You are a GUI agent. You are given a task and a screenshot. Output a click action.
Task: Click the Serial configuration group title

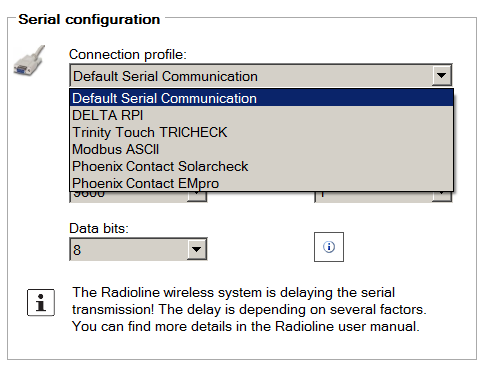(x=89, y=19)
